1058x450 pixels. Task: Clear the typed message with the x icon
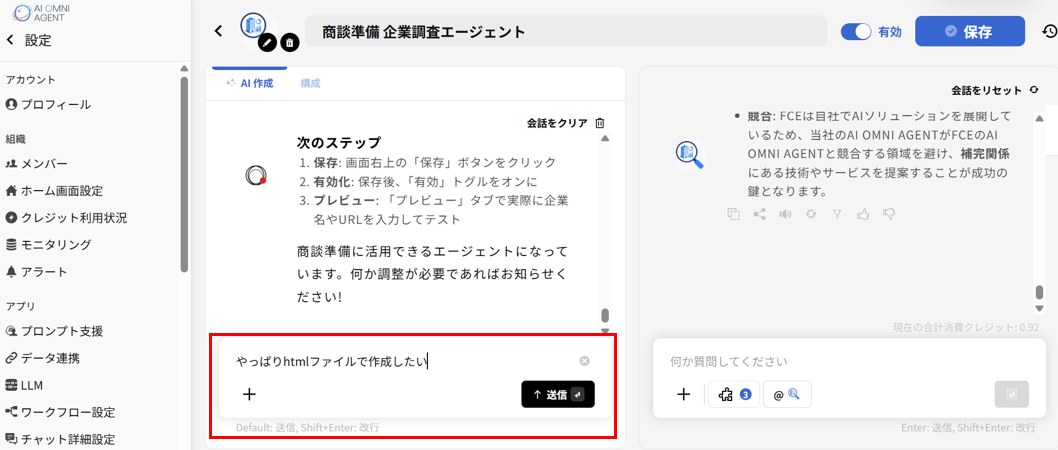[x=584, y=361]
